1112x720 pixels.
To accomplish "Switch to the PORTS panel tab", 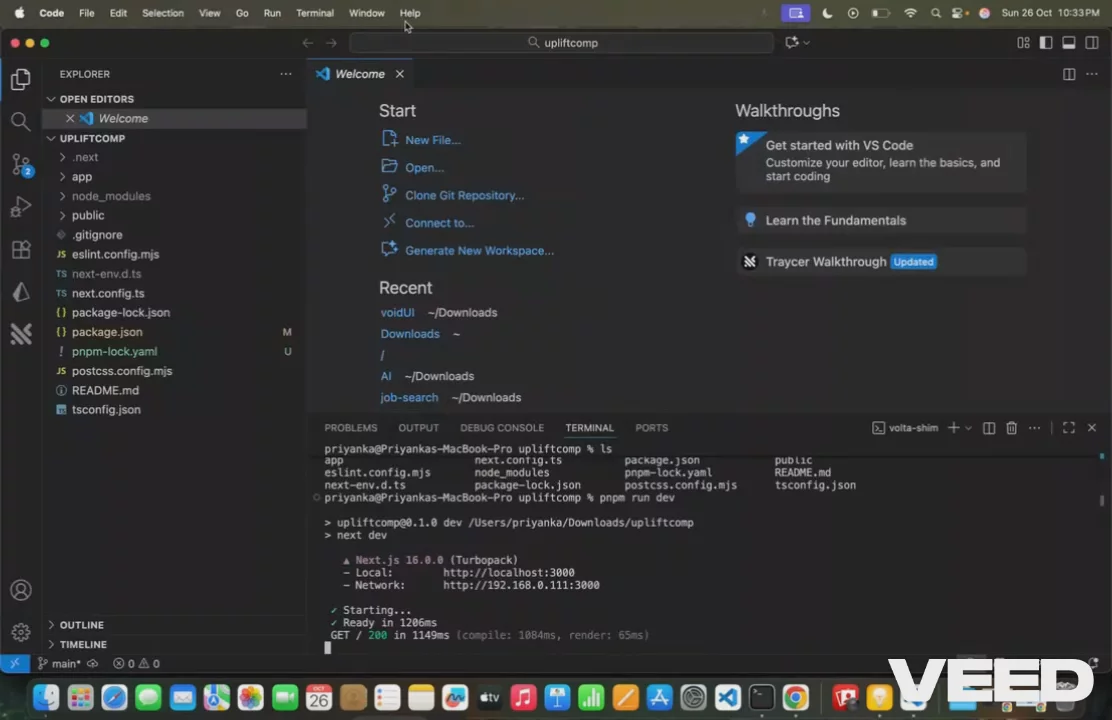I will pyautogui.click(x=652, y=428).
